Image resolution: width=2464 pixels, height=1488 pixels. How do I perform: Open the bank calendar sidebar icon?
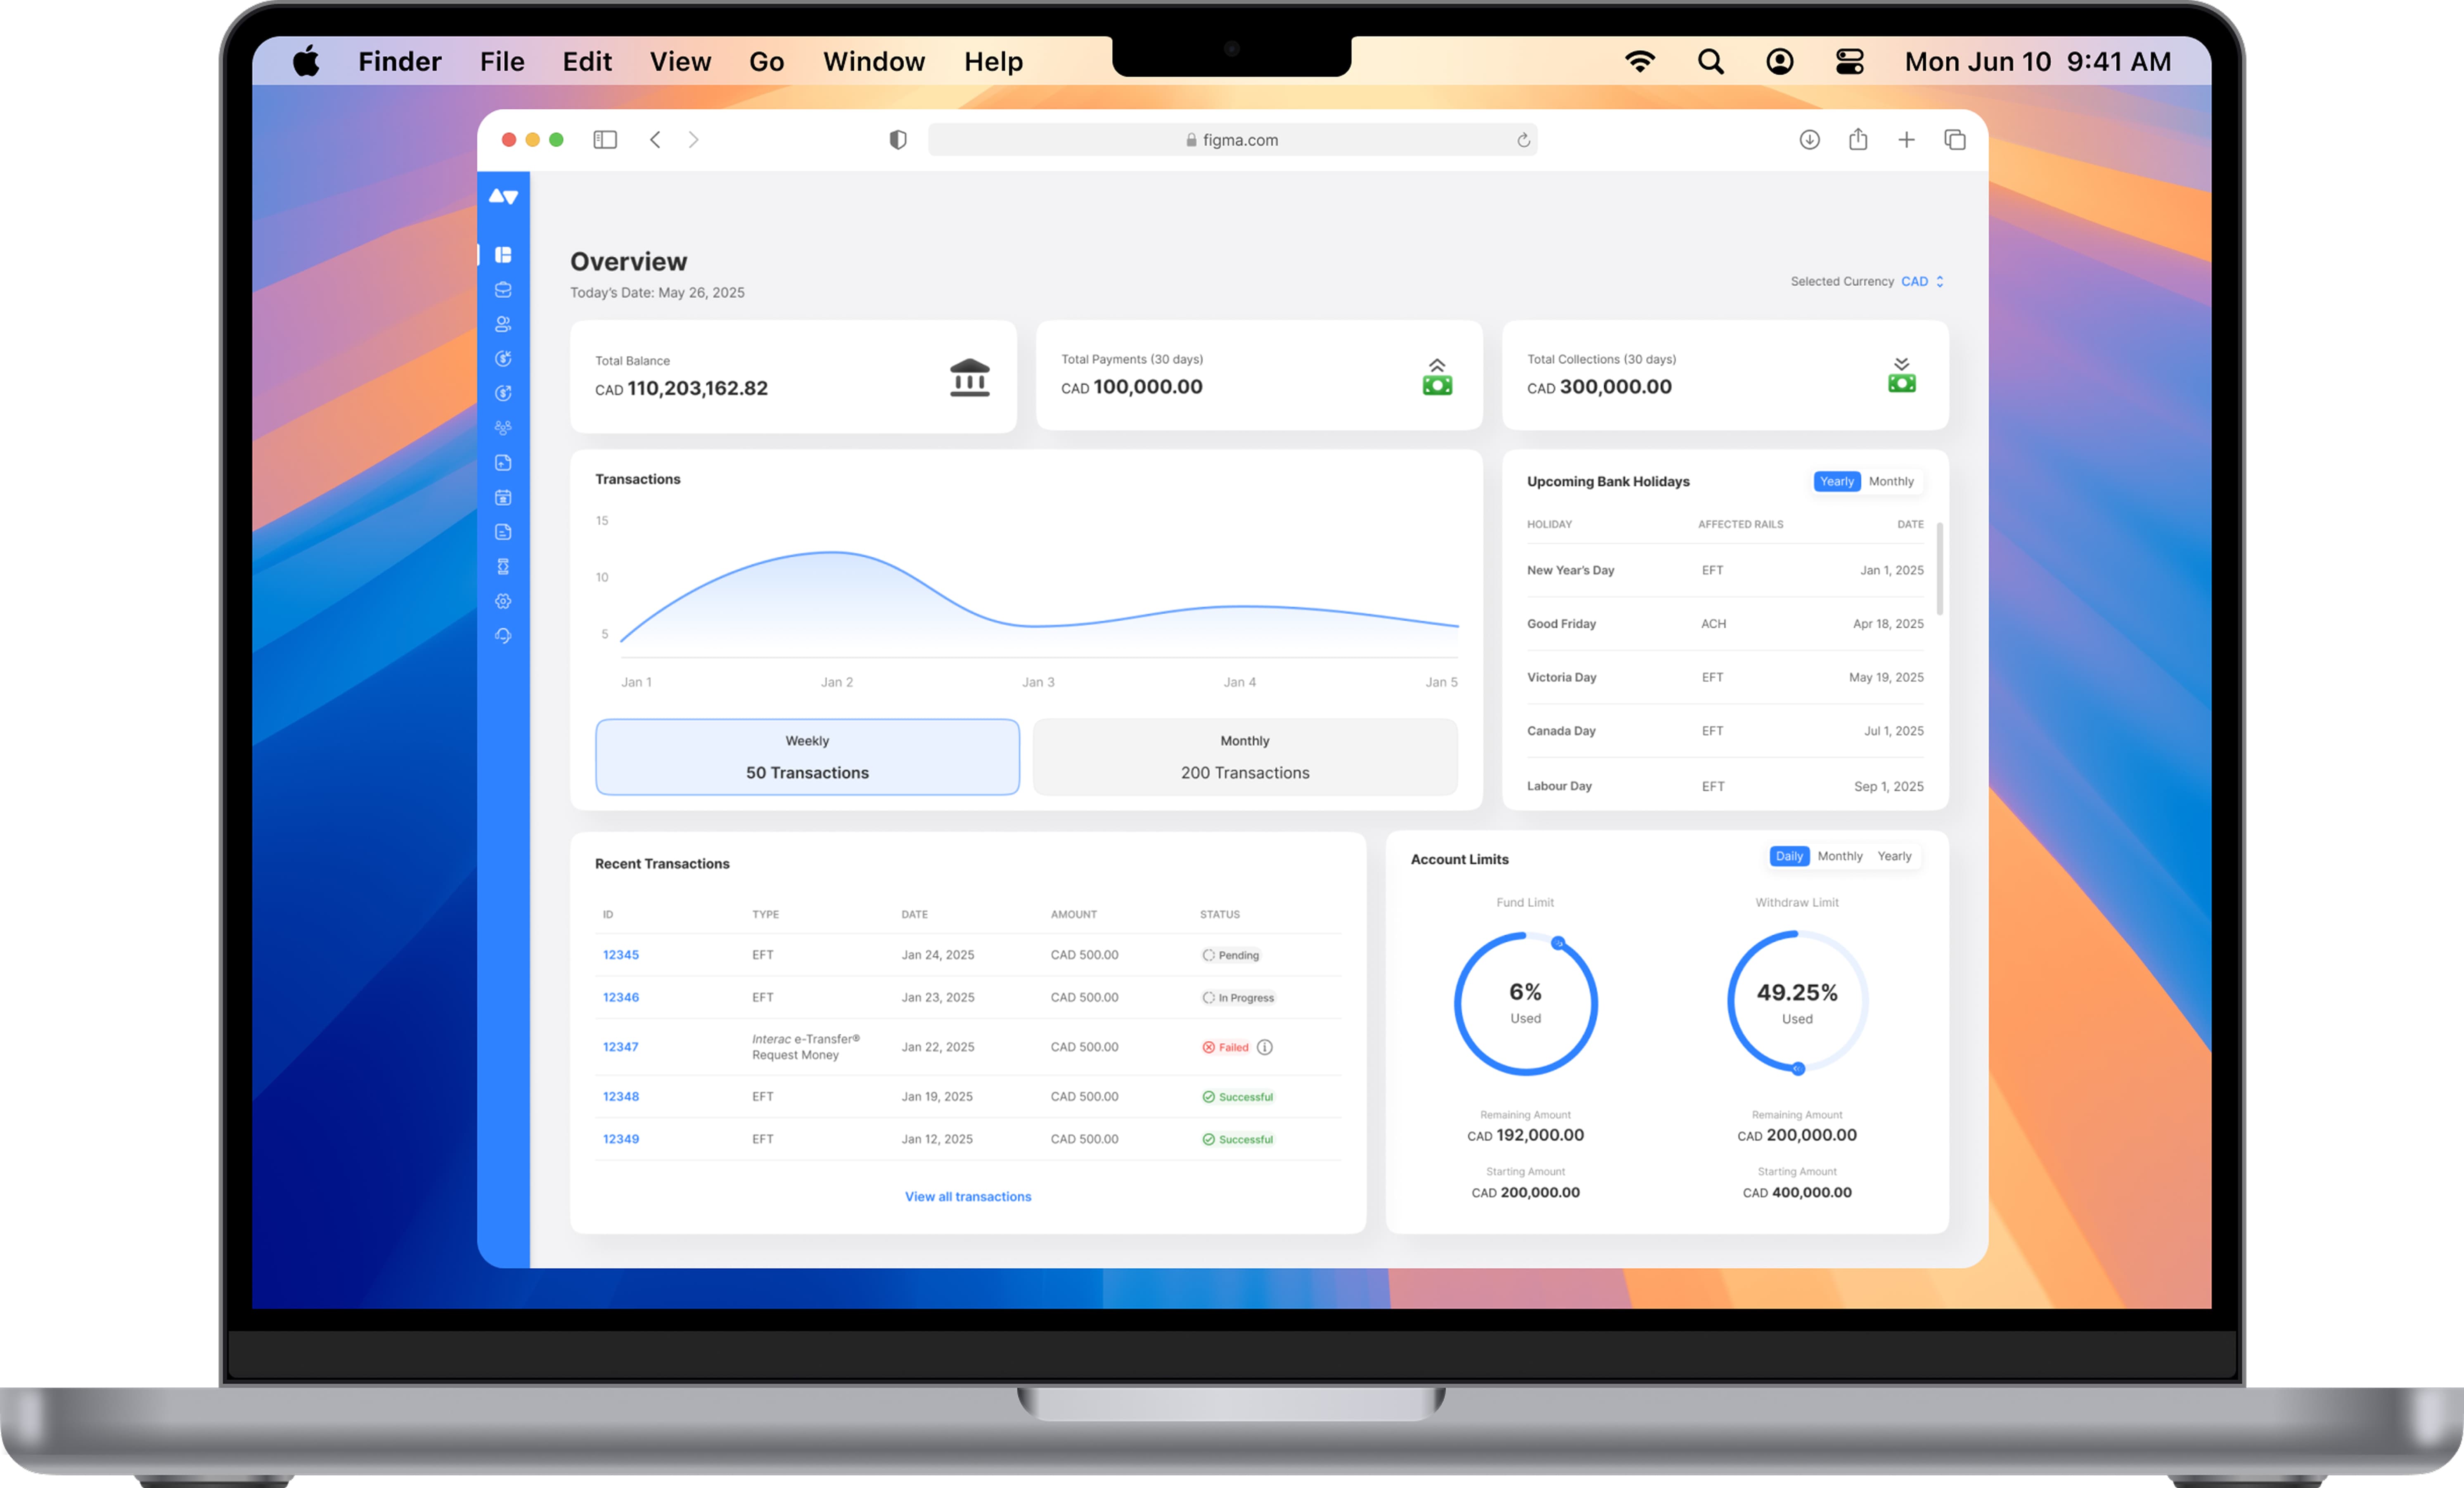click(x=503, y=497)
